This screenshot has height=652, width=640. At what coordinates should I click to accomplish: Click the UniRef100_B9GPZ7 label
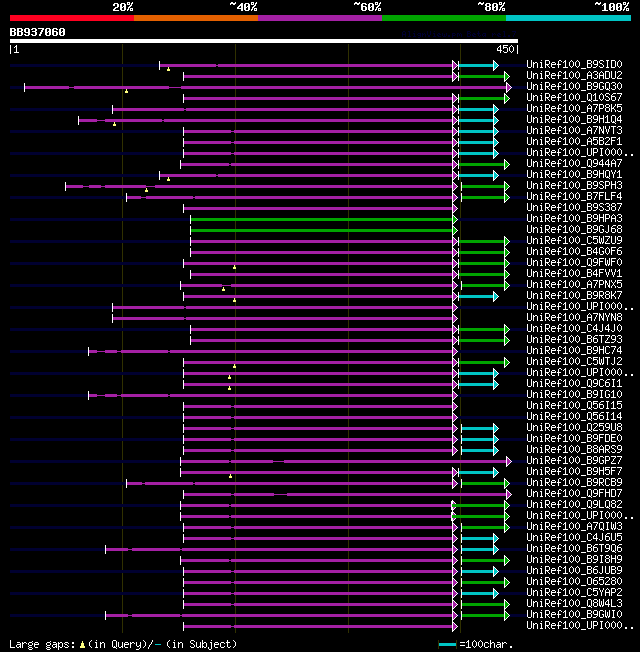574,460
